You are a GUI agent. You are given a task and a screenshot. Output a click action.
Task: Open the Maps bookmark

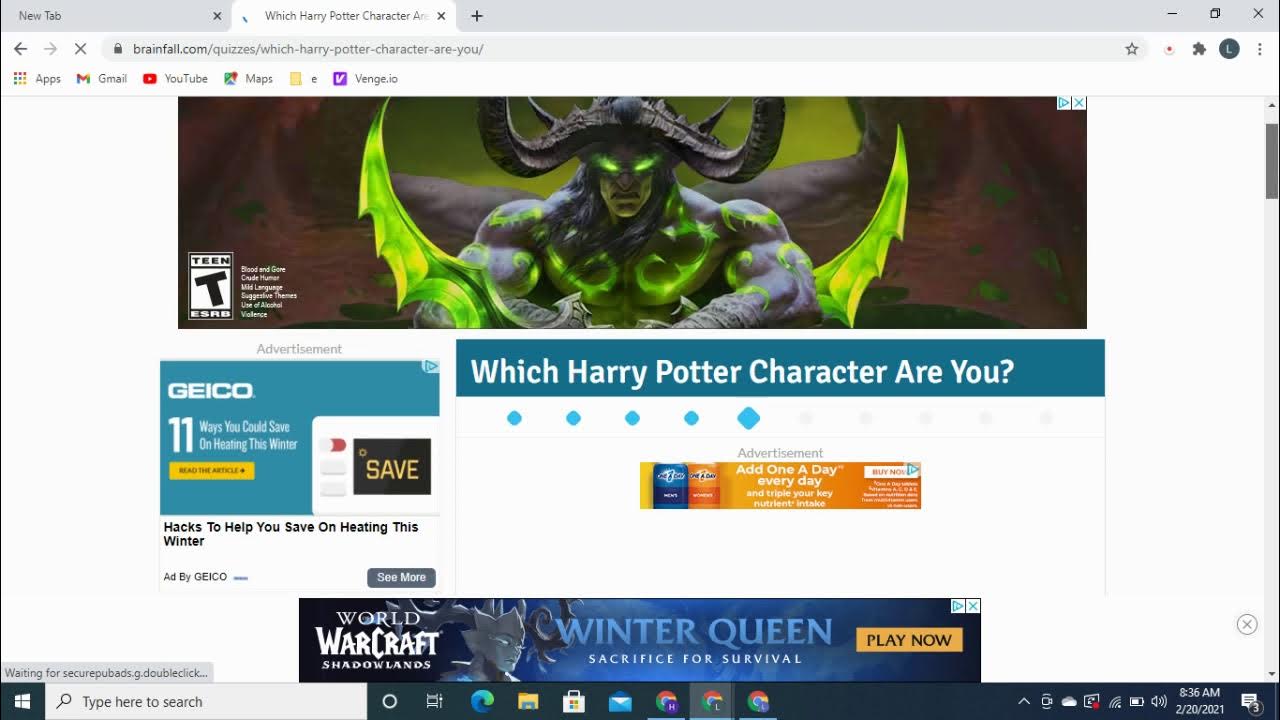(x=248, y=78)
